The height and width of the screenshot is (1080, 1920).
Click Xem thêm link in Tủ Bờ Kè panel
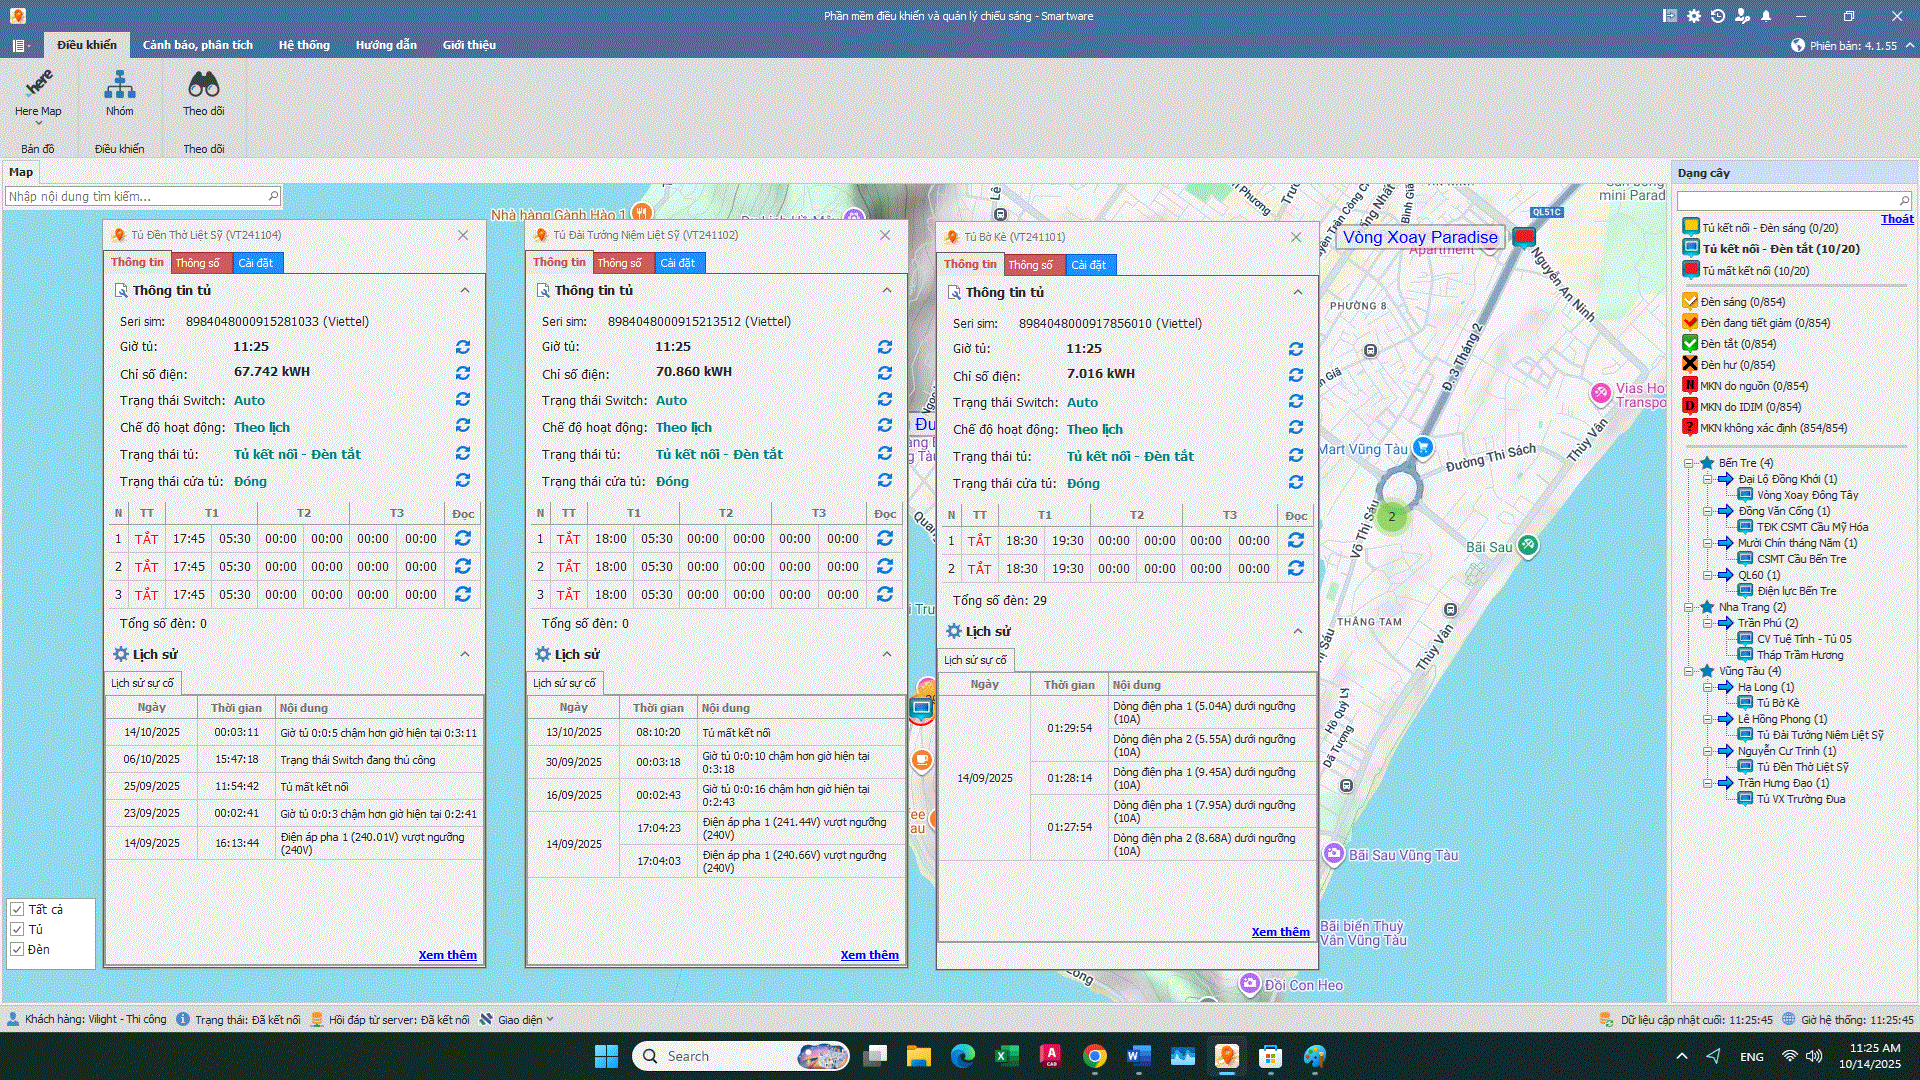tap(1280, 932)
